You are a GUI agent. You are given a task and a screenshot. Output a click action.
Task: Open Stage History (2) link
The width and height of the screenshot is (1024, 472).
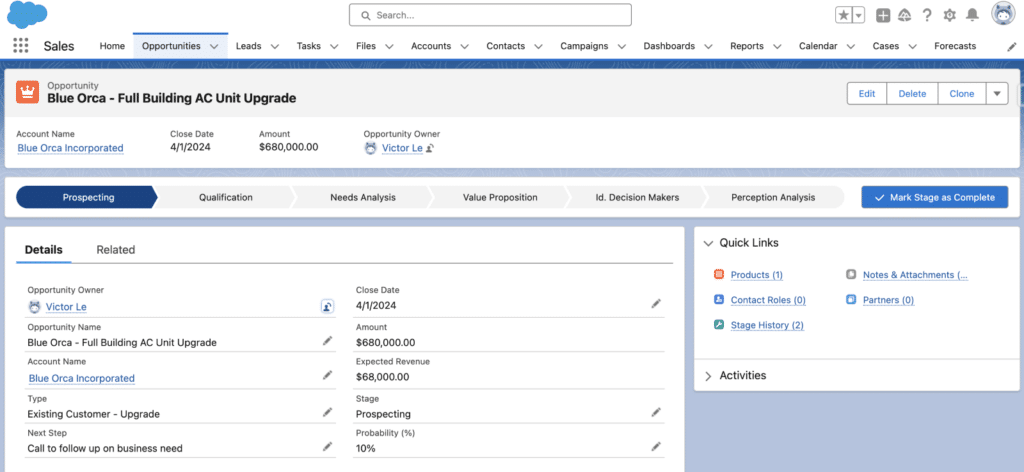pos(767,325)
